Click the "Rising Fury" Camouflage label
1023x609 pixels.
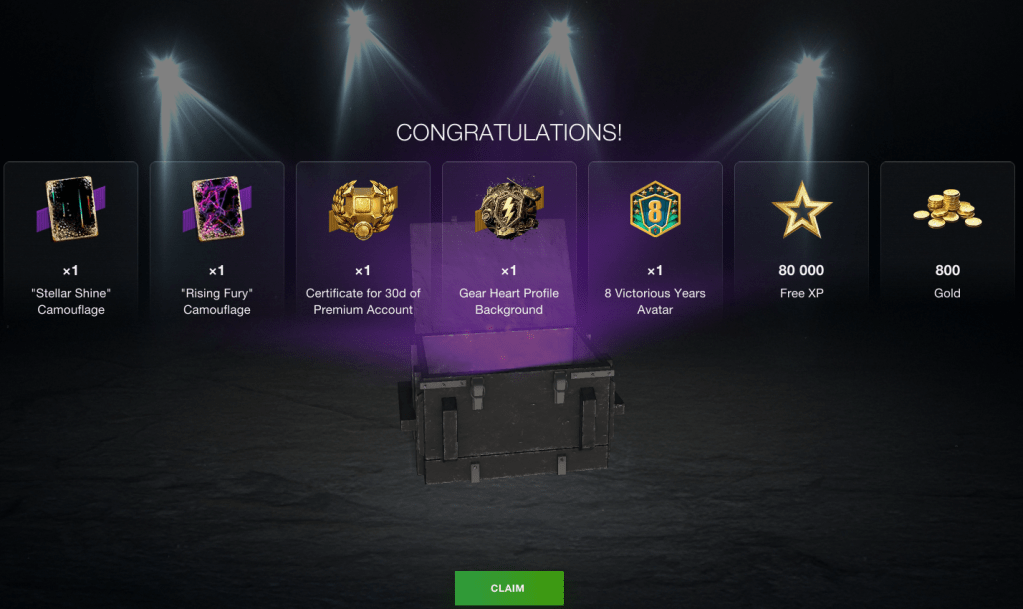[217, 302]
